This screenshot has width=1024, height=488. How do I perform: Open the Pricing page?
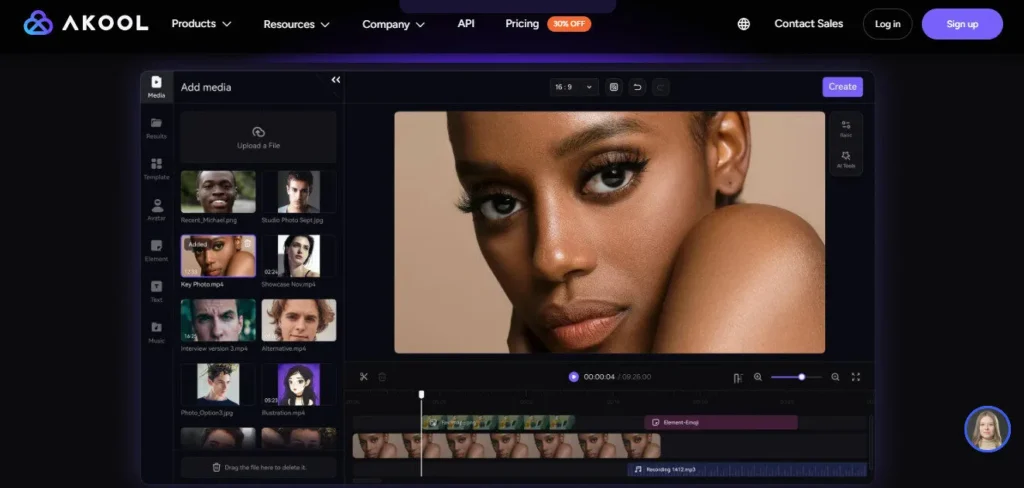522,23
